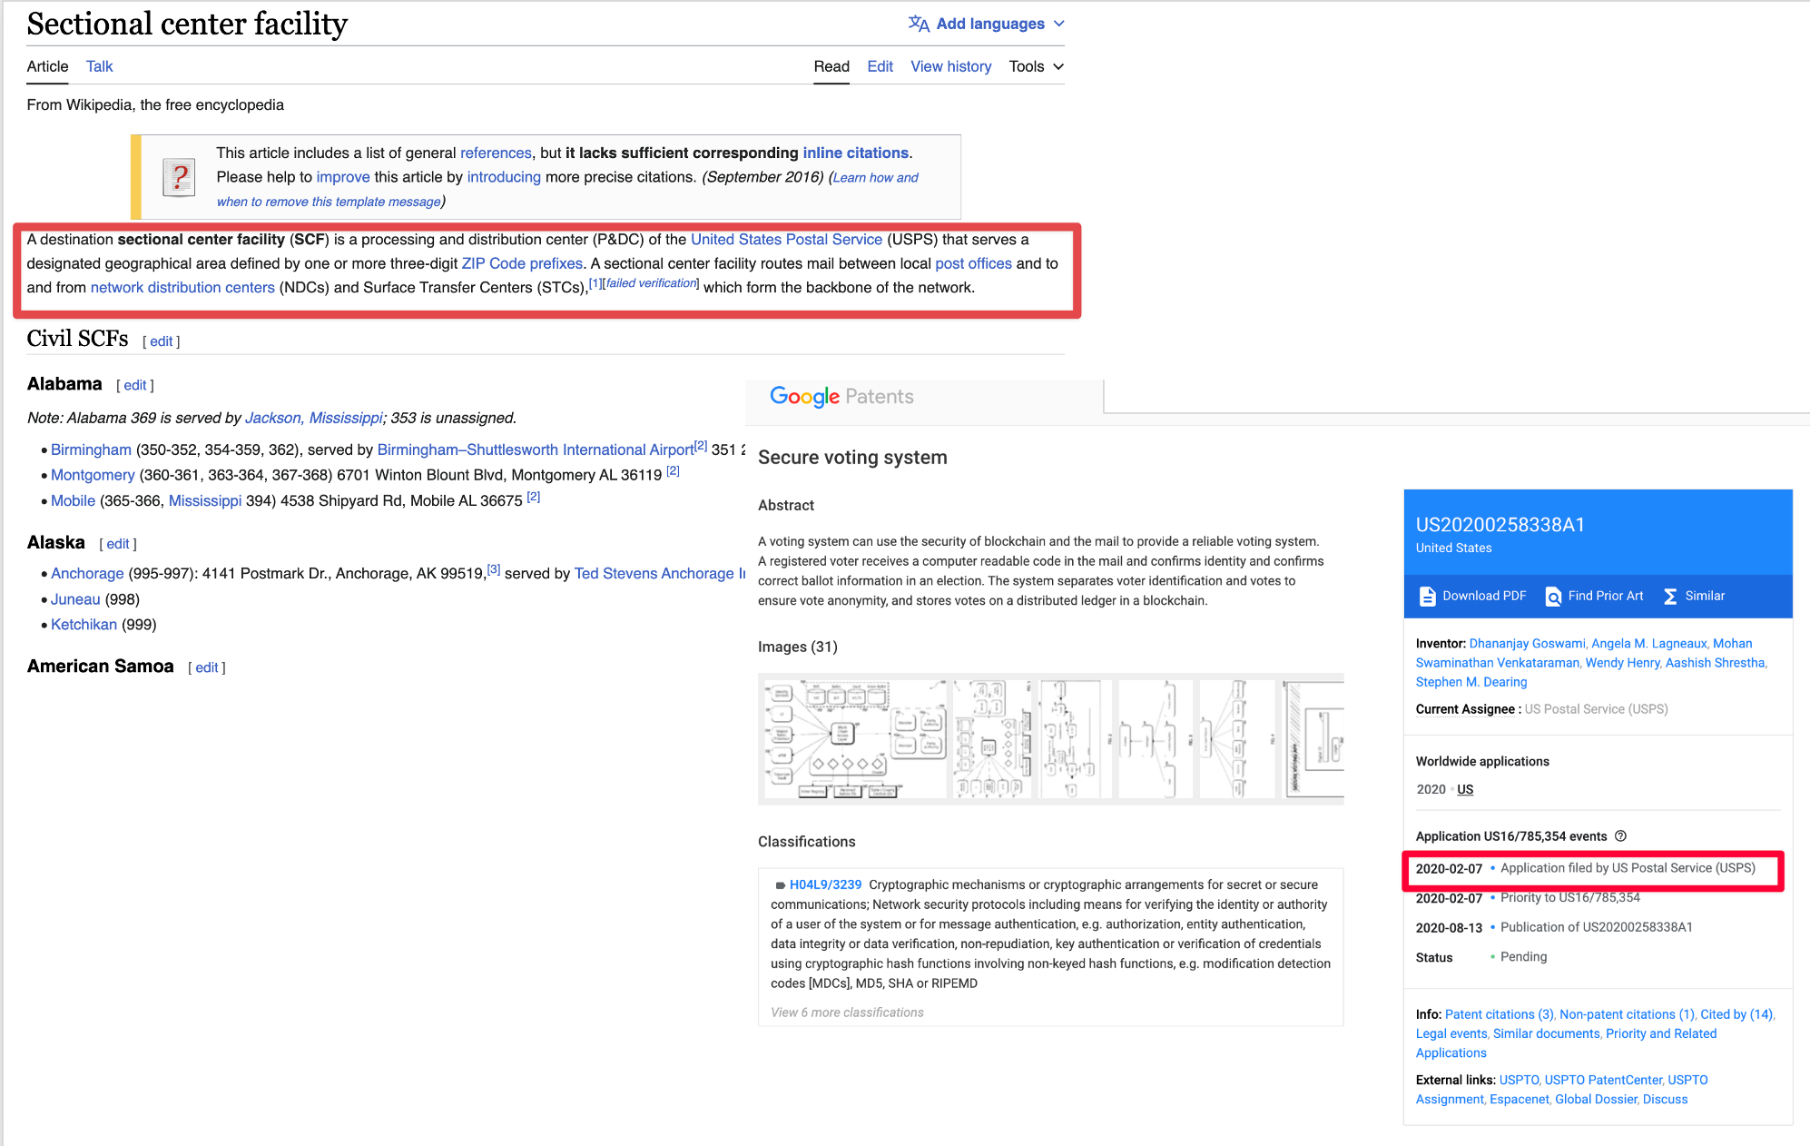The height and width of the screenshot is (1146, 1810).
Task: Open inventor Stephen M. Dearing link
Action: [1471, 682]
